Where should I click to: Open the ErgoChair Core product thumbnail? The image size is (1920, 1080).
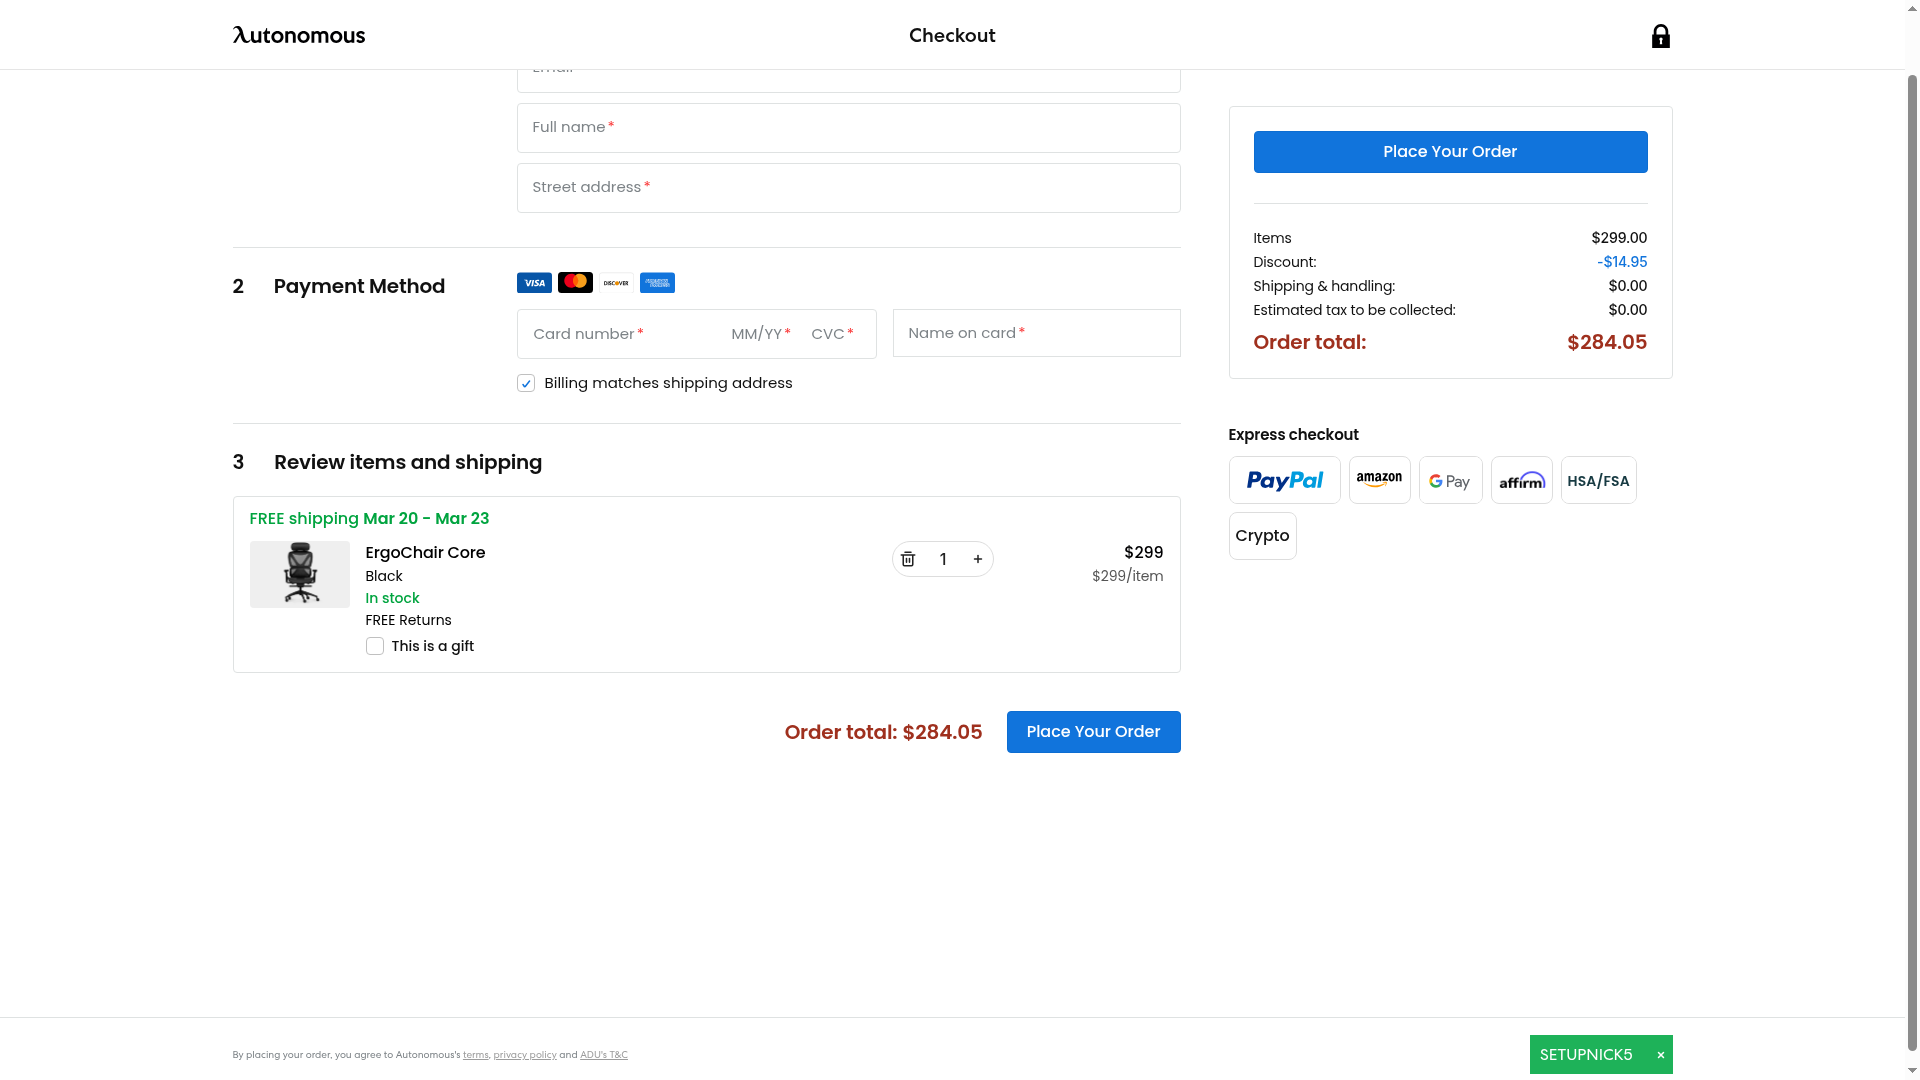click(x=299, y=574)
